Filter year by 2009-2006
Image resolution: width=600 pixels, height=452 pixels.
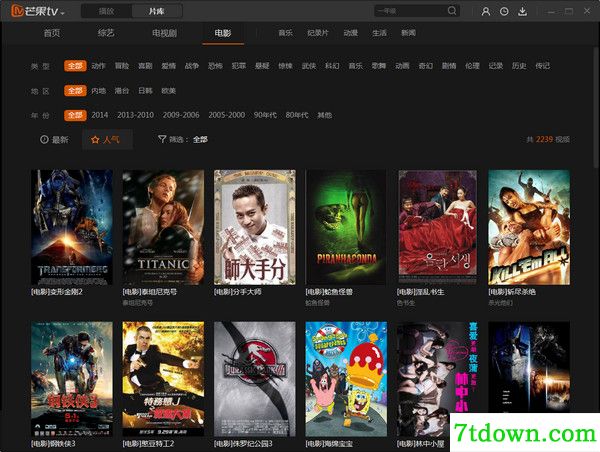tap(181, 115)
